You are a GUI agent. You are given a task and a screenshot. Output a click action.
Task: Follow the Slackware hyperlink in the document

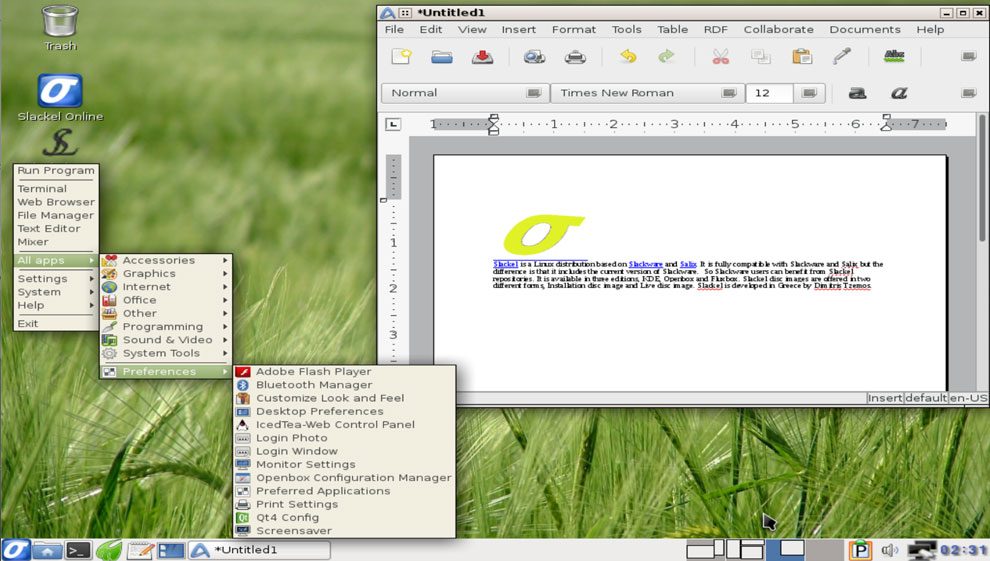(x=645, y=264)
